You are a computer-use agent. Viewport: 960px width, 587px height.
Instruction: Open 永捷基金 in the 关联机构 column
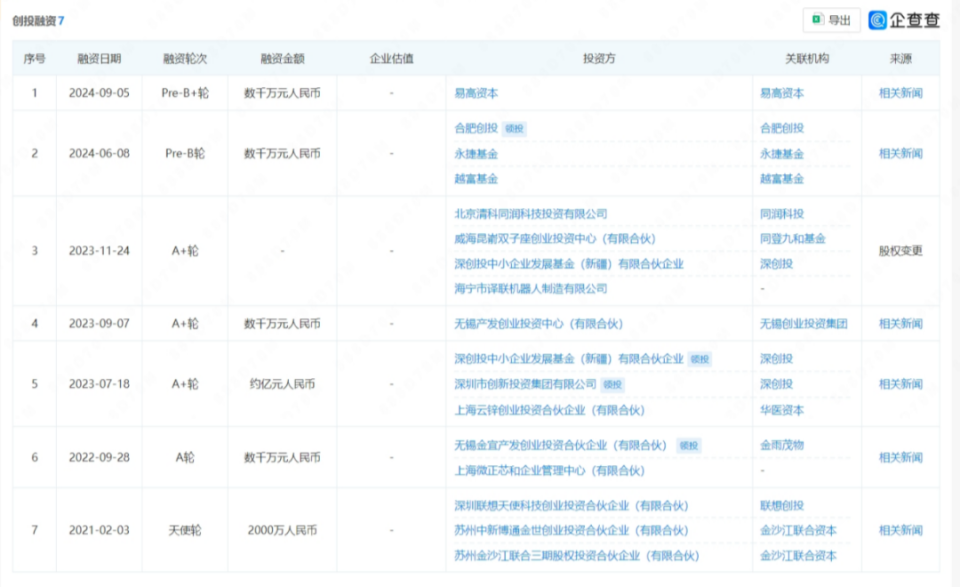[x=782, y=154]
